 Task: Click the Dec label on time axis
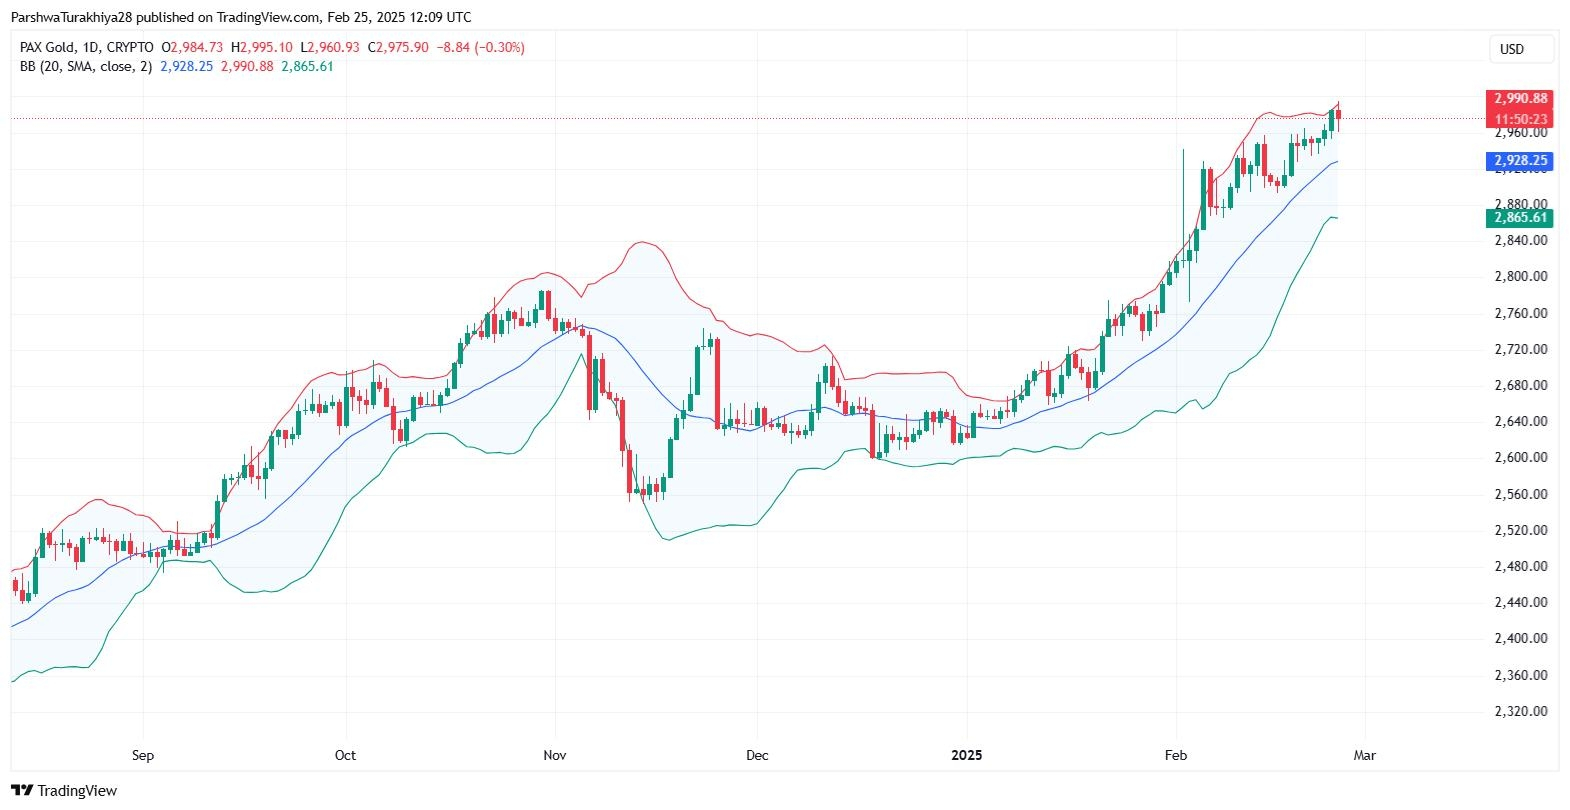757,755
